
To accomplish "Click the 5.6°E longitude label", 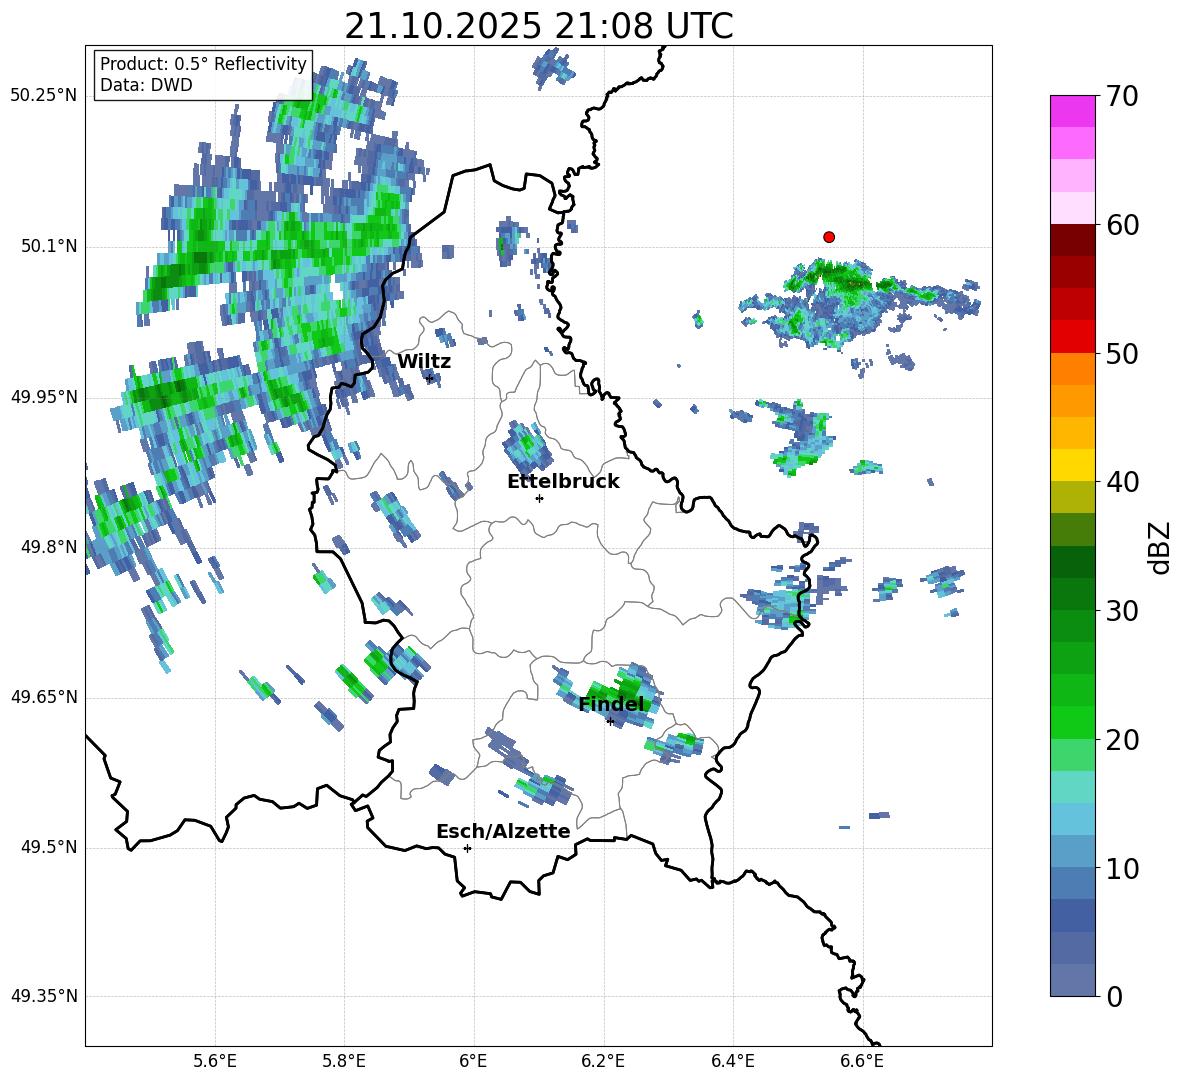I will point(215,1061).
